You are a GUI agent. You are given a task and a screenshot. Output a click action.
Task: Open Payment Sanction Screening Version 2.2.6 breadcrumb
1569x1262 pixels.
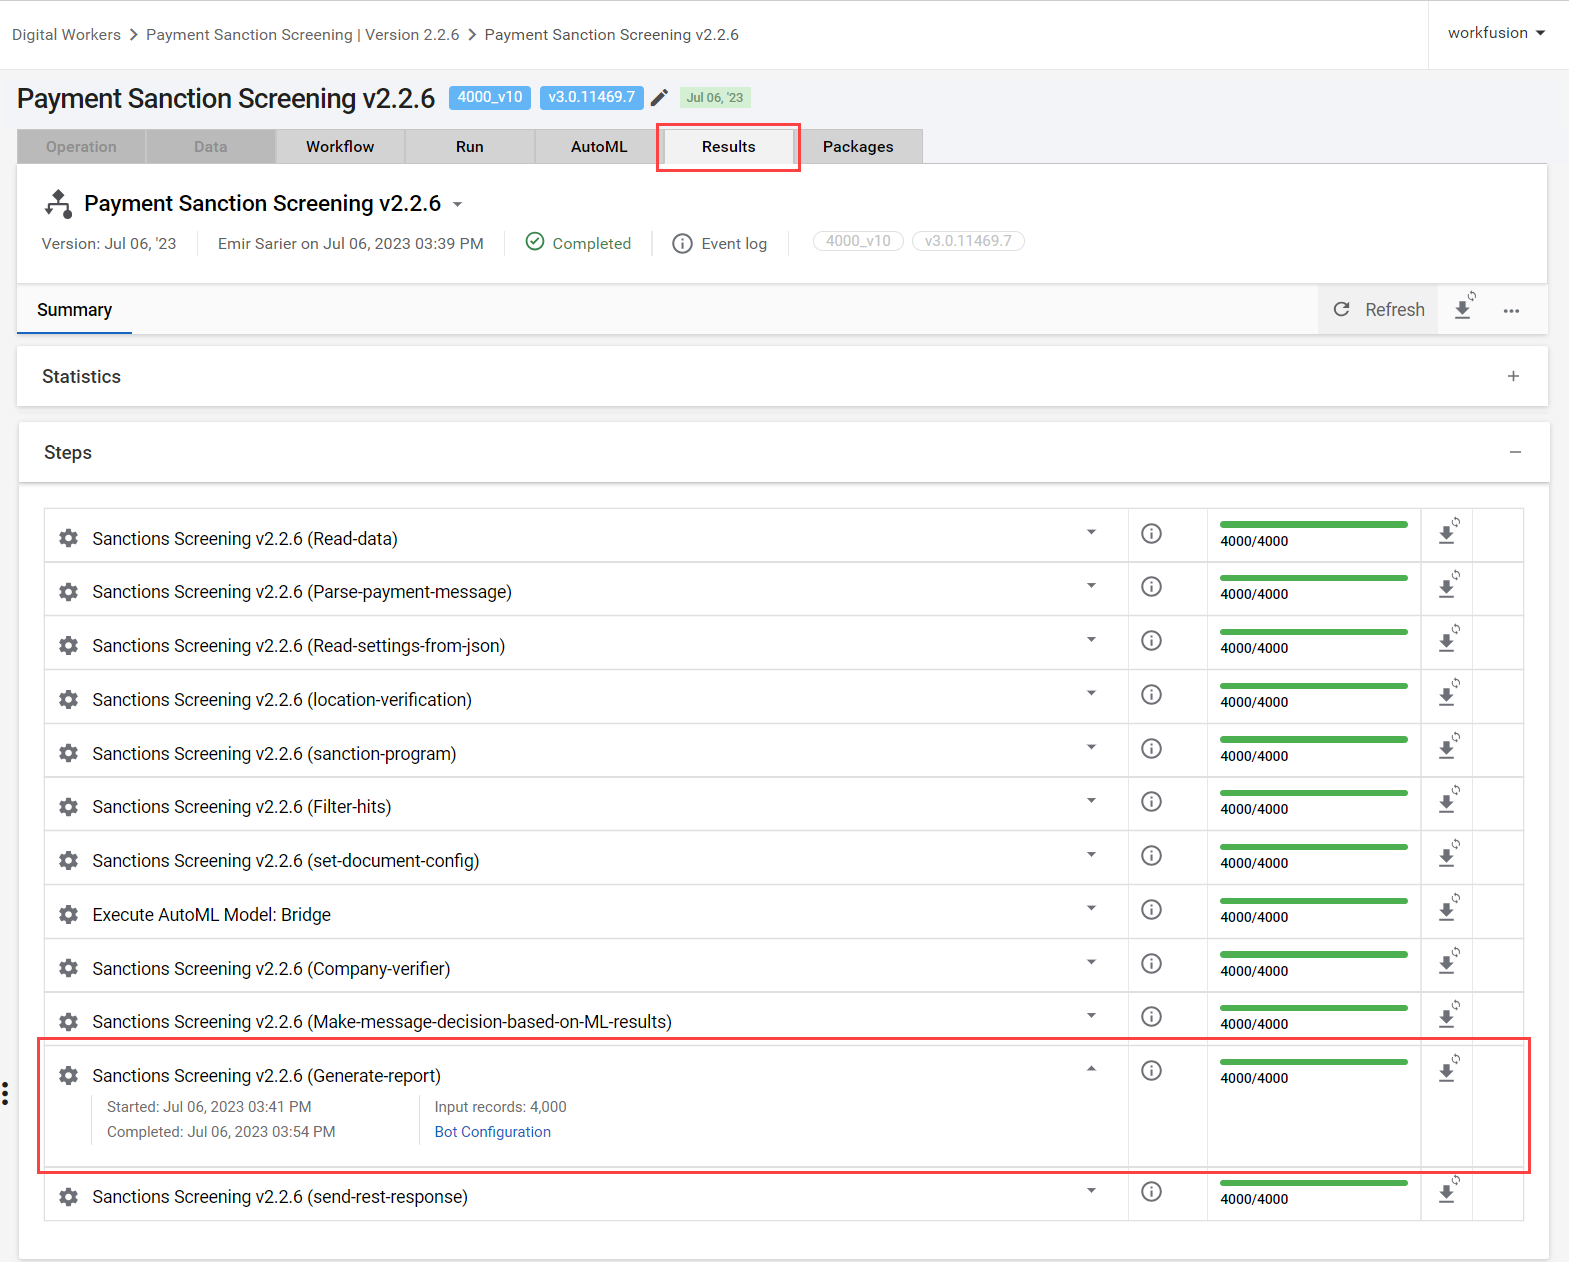tap(303, 34)
